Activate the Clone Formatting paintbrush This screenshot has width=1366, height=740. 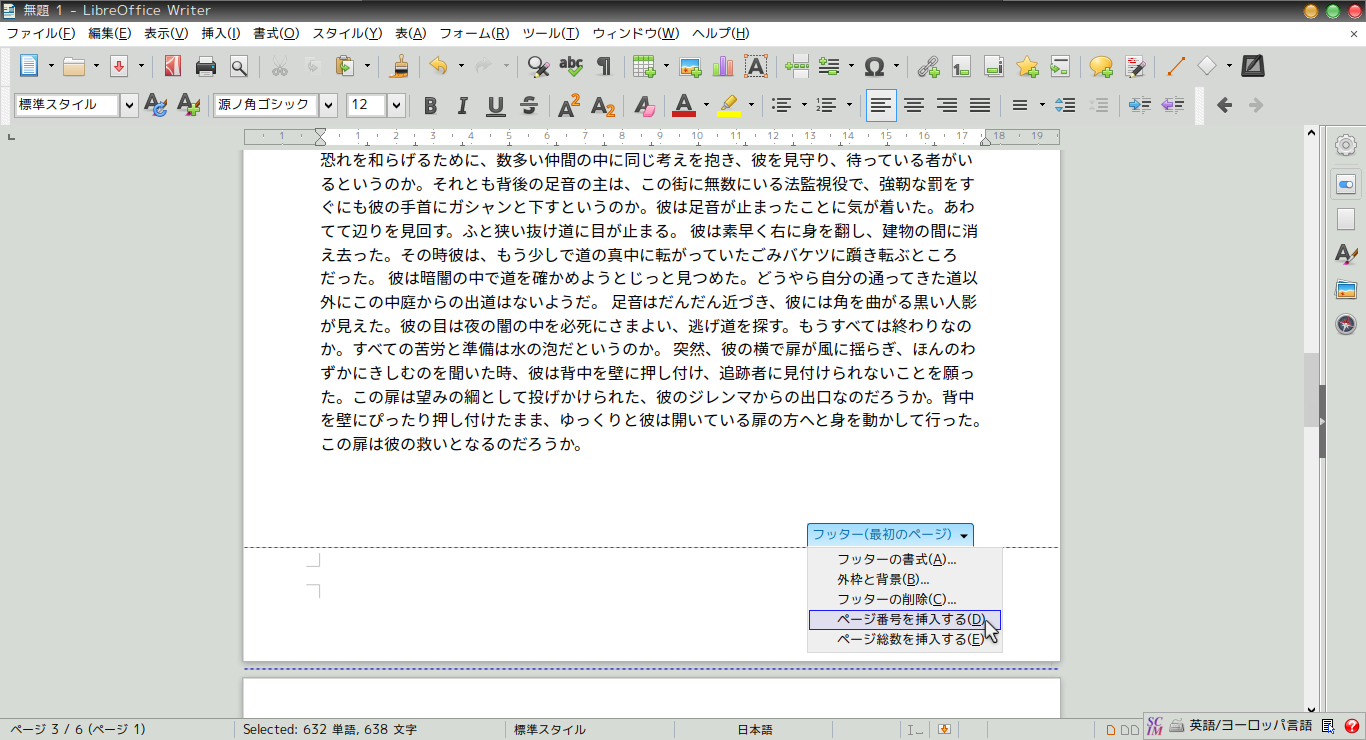pyautogui.click(x=399, y=66)
